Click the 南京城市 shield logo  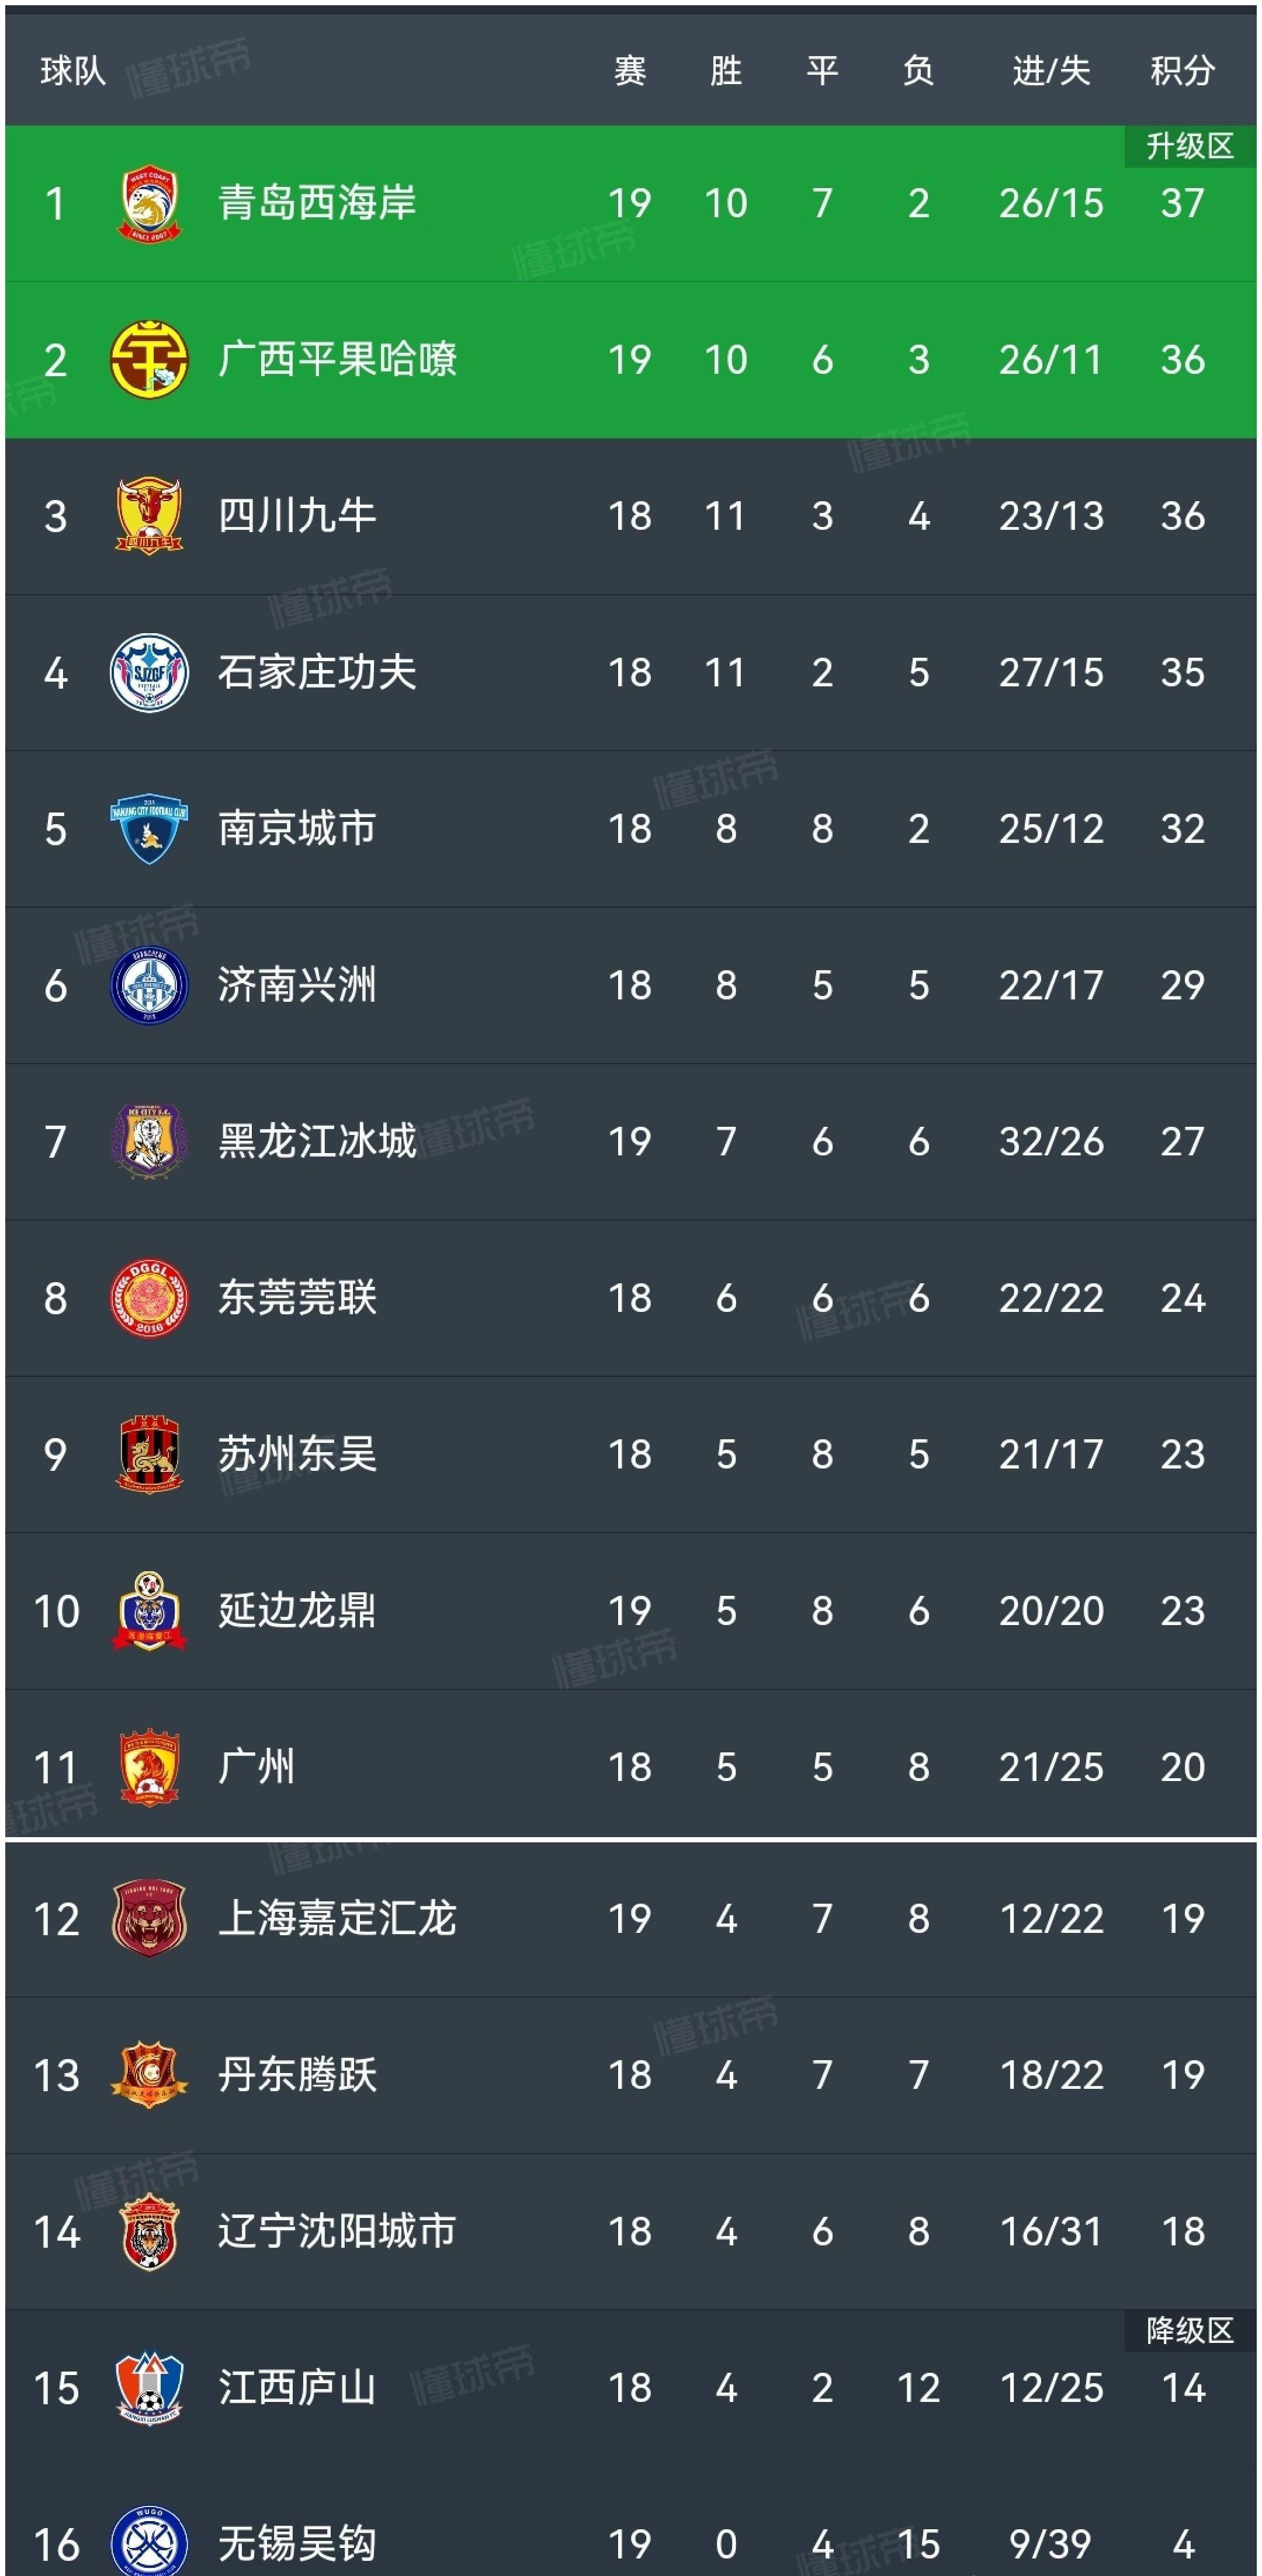click(149, 829)
